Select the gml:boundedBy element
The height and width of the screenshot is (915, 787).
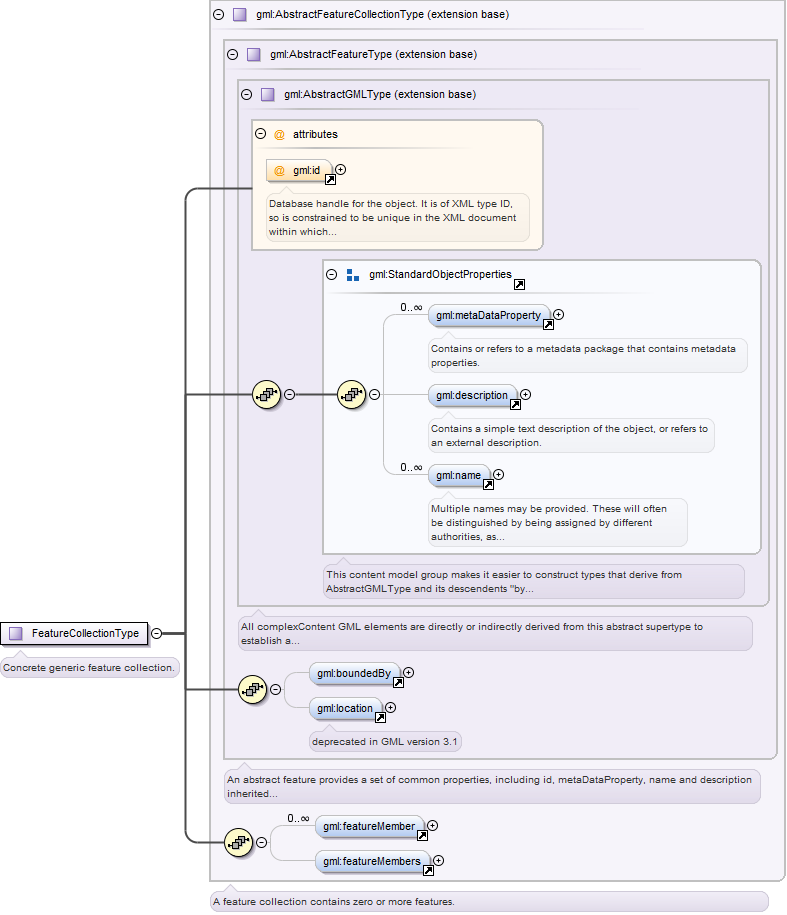click(355, 673)
